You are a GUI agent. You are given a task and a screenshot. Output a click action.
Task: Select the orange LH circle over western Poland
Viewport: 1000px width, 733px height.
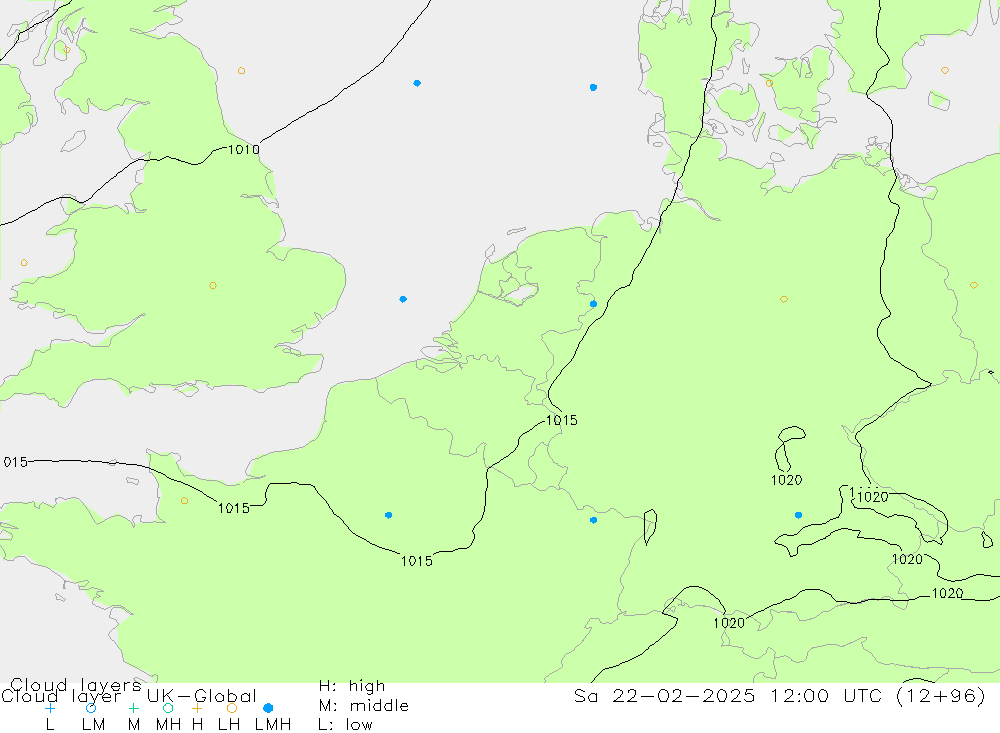coord(974,286)
